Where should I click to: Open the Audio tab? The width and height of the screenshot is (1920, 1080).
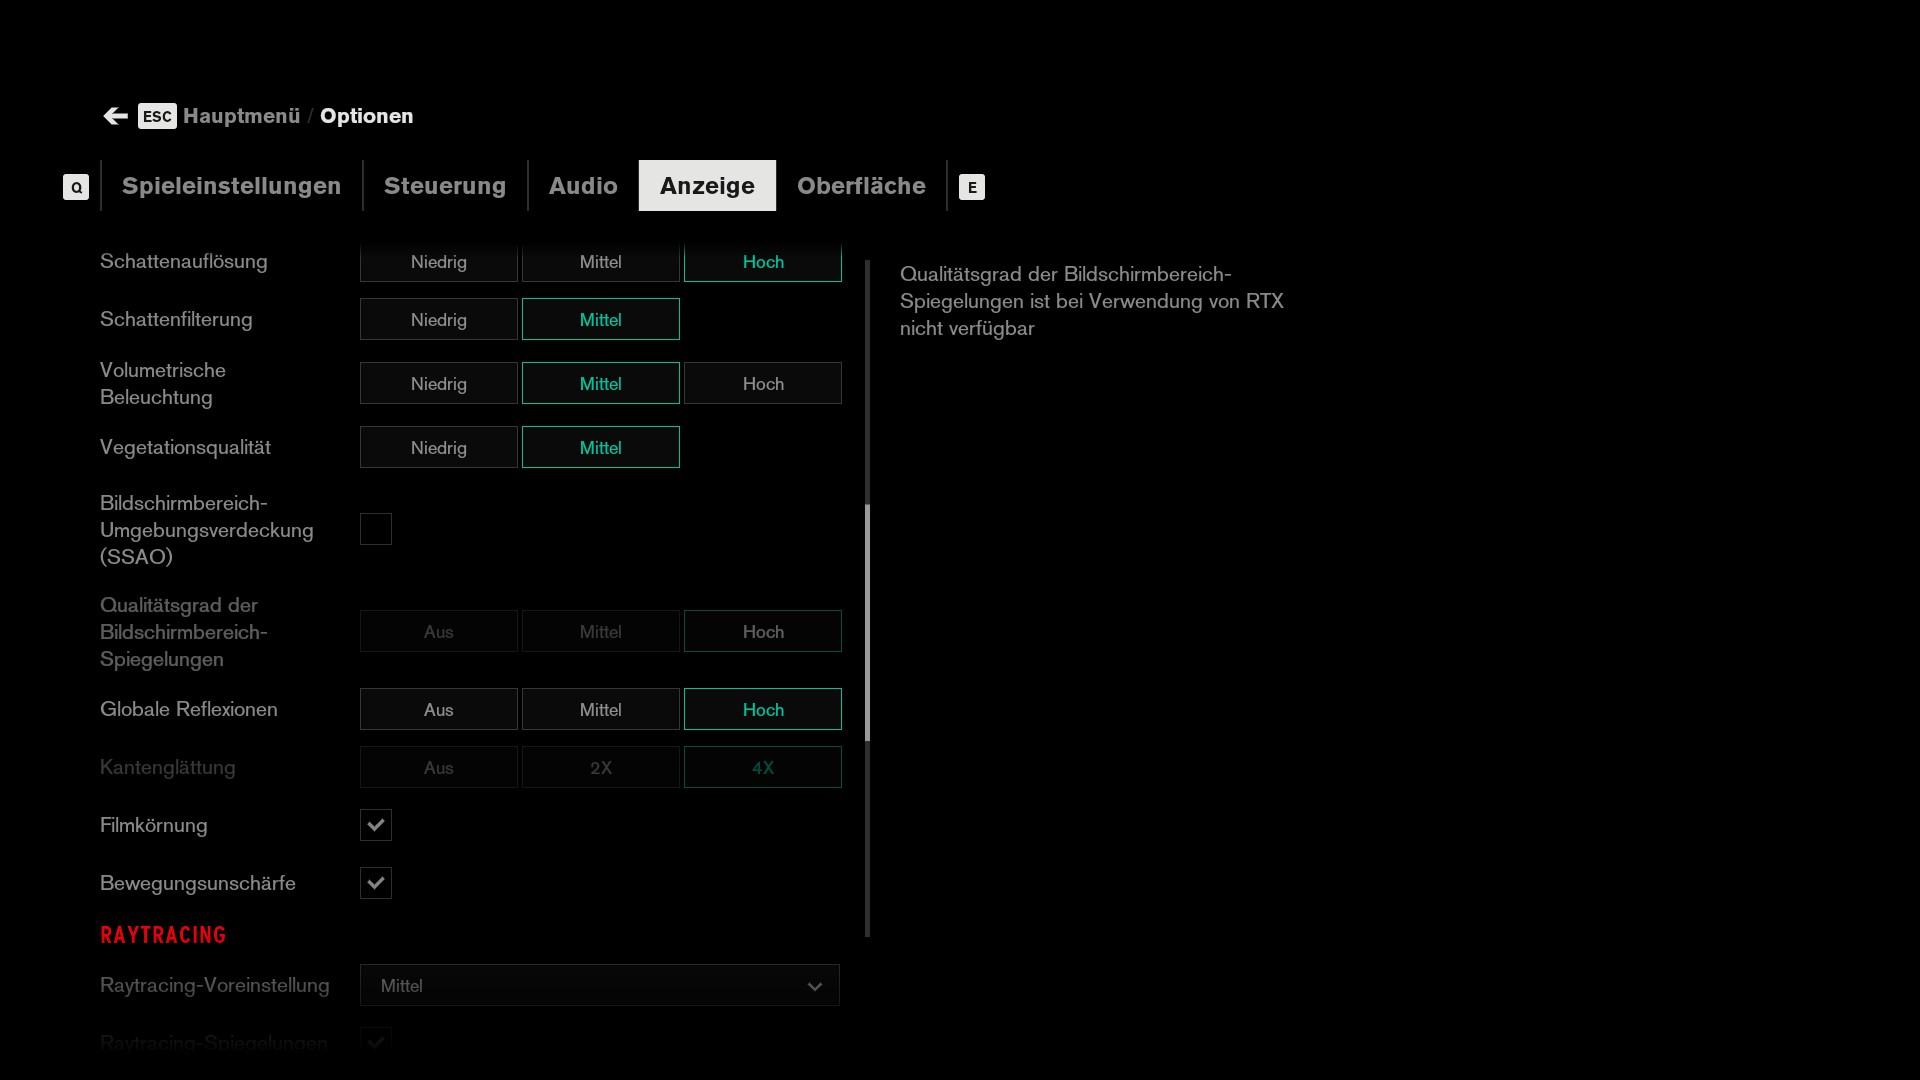click(x=583, y=186)
